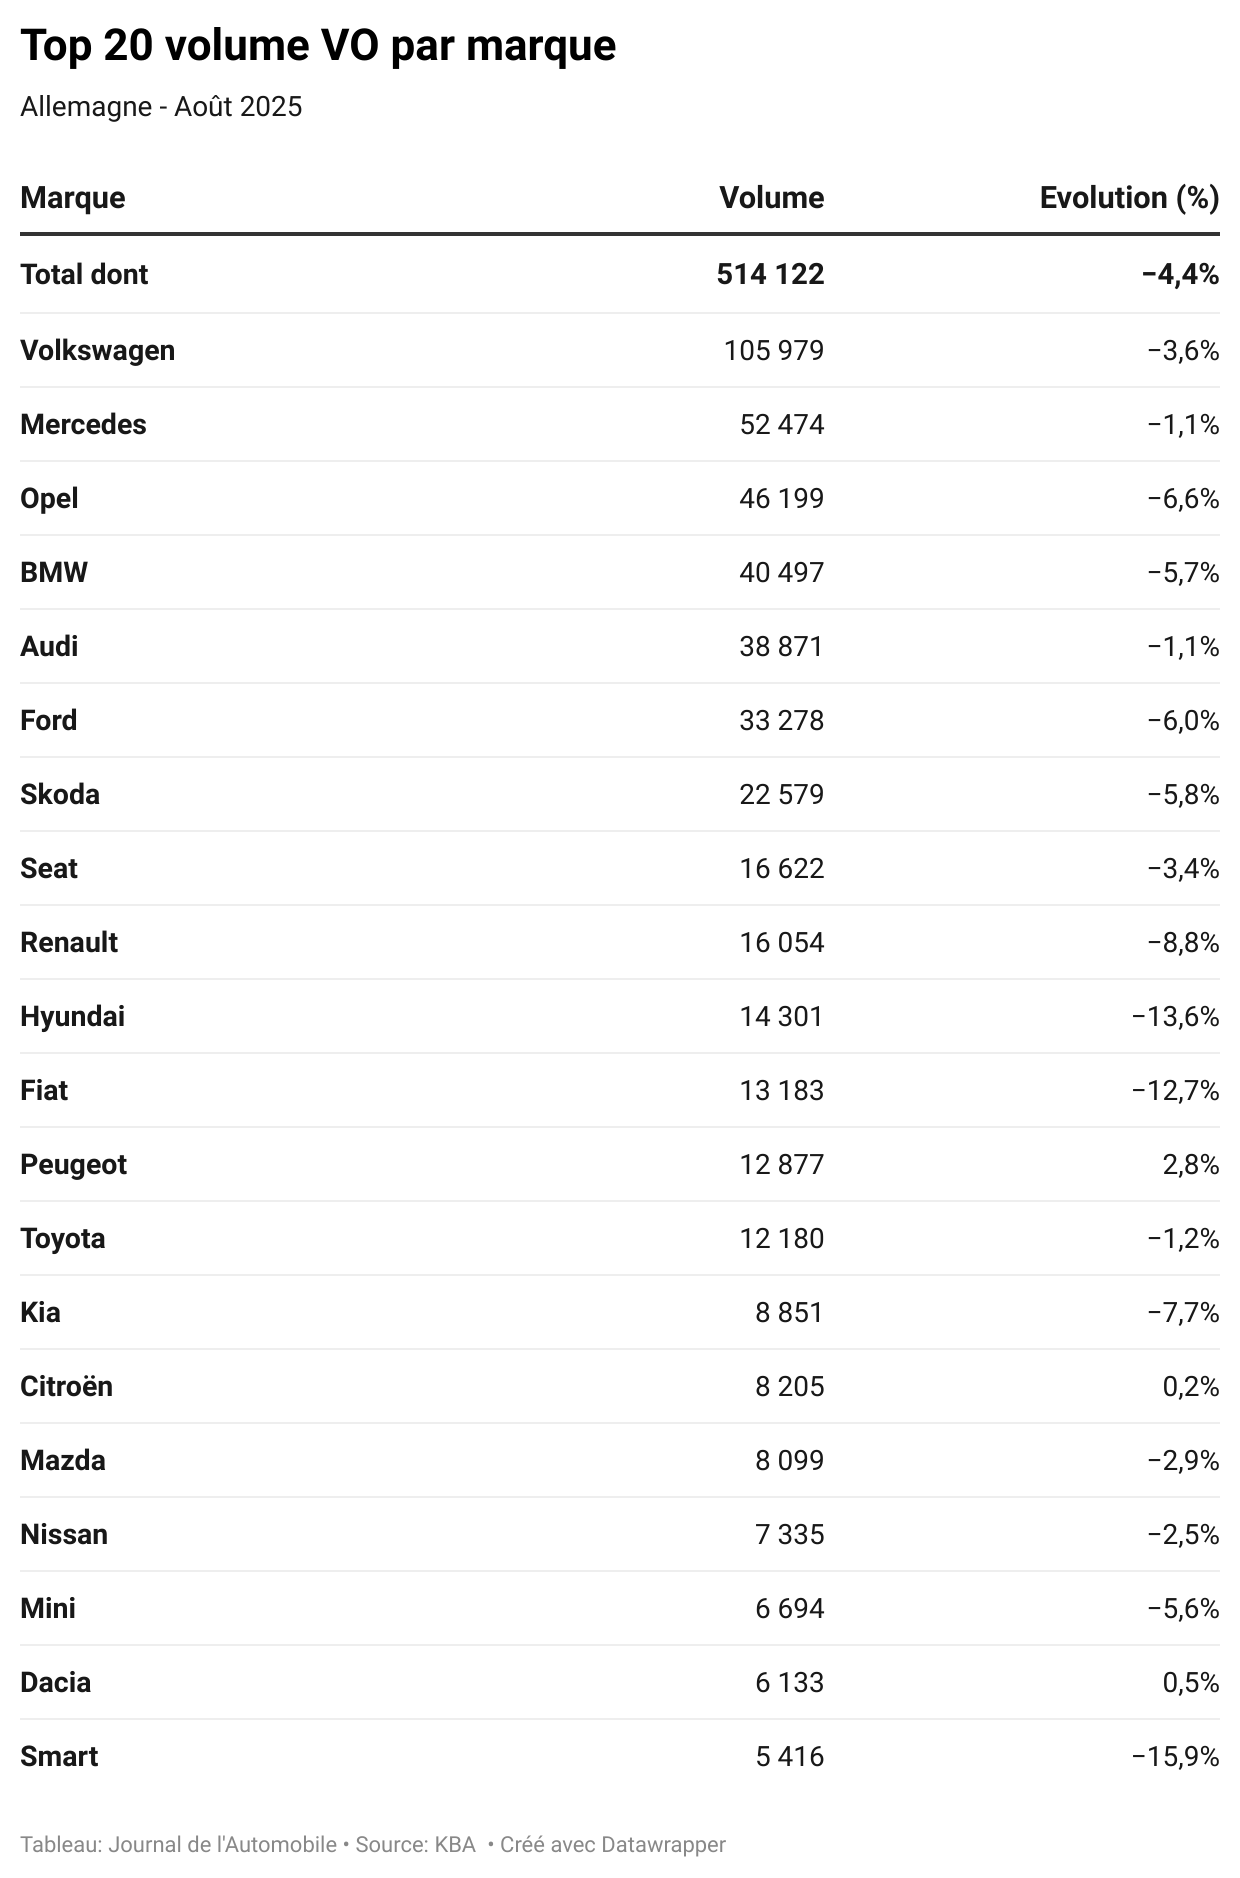Click the Smart evolution value −15,9%
This screenshot has height=1878, width=1240.
[1175, 1757]
